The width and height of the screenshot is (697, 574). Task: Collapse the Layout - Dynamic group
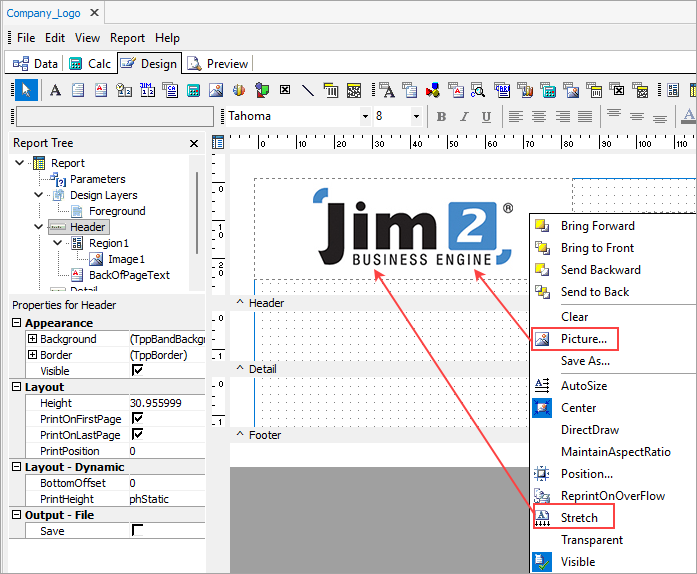(16, 466)
